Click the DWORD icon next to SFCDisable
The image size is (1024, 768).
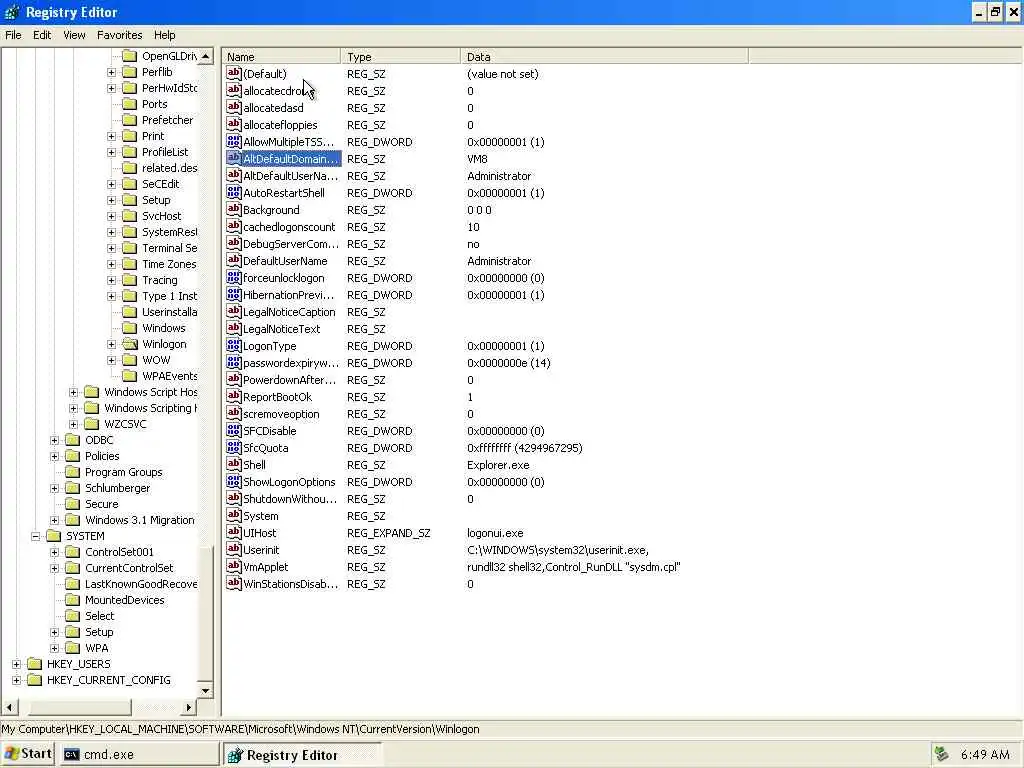pos(234,430)
